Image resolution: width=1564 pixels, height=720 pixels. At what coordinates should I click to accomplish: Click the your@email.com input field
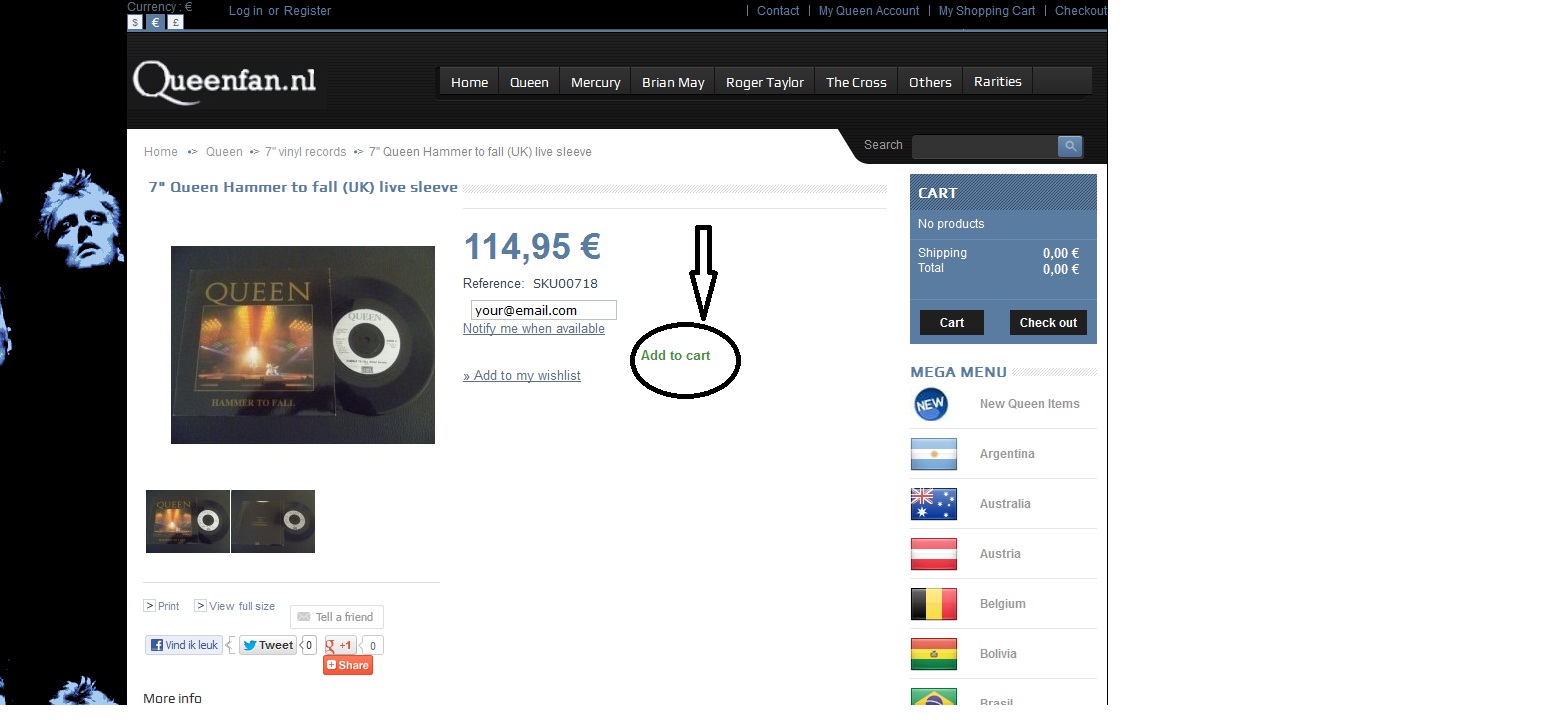click(544, 310)
